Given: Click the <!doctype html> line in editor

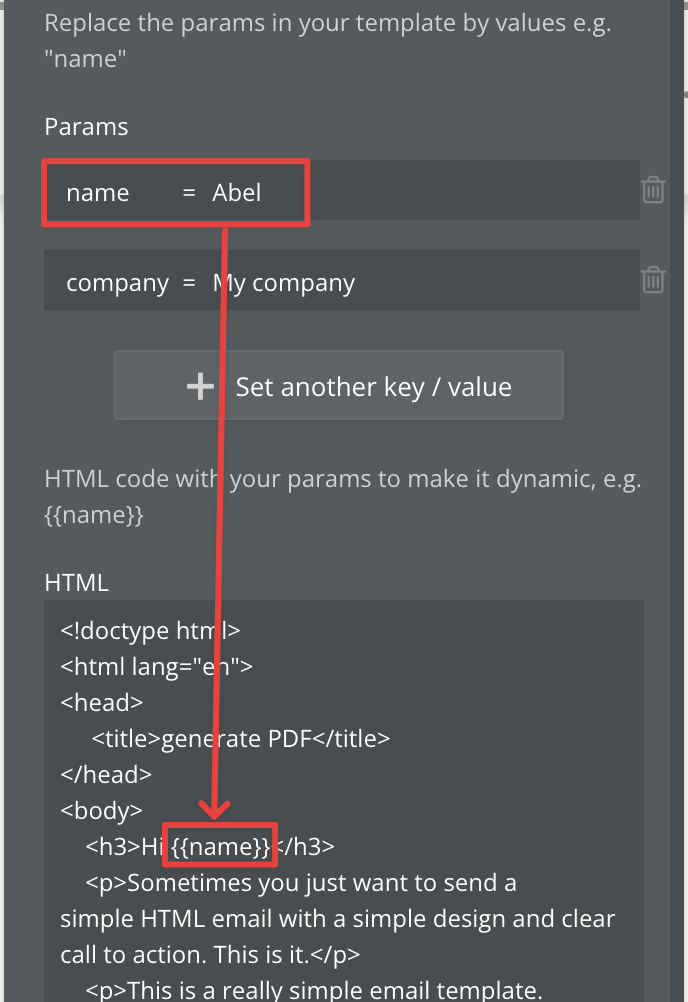Looking at the screenshot, I should click(x=150, y=631).
